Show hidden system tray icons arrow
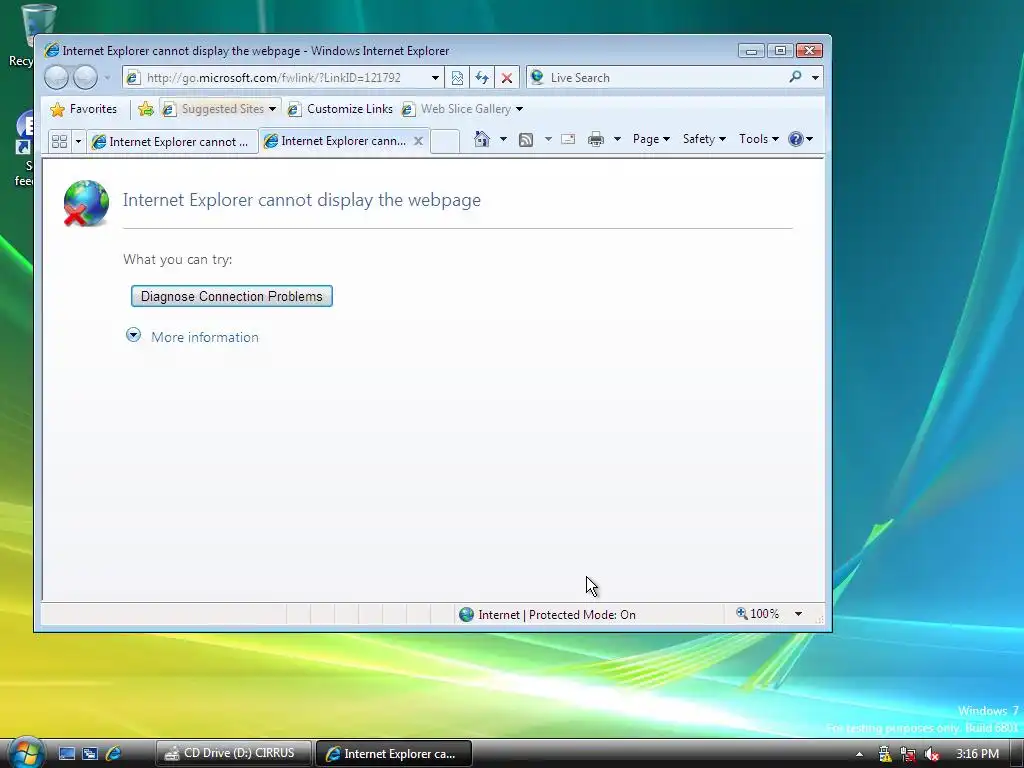Screen dimensions: 1024x768 (859, 754)
